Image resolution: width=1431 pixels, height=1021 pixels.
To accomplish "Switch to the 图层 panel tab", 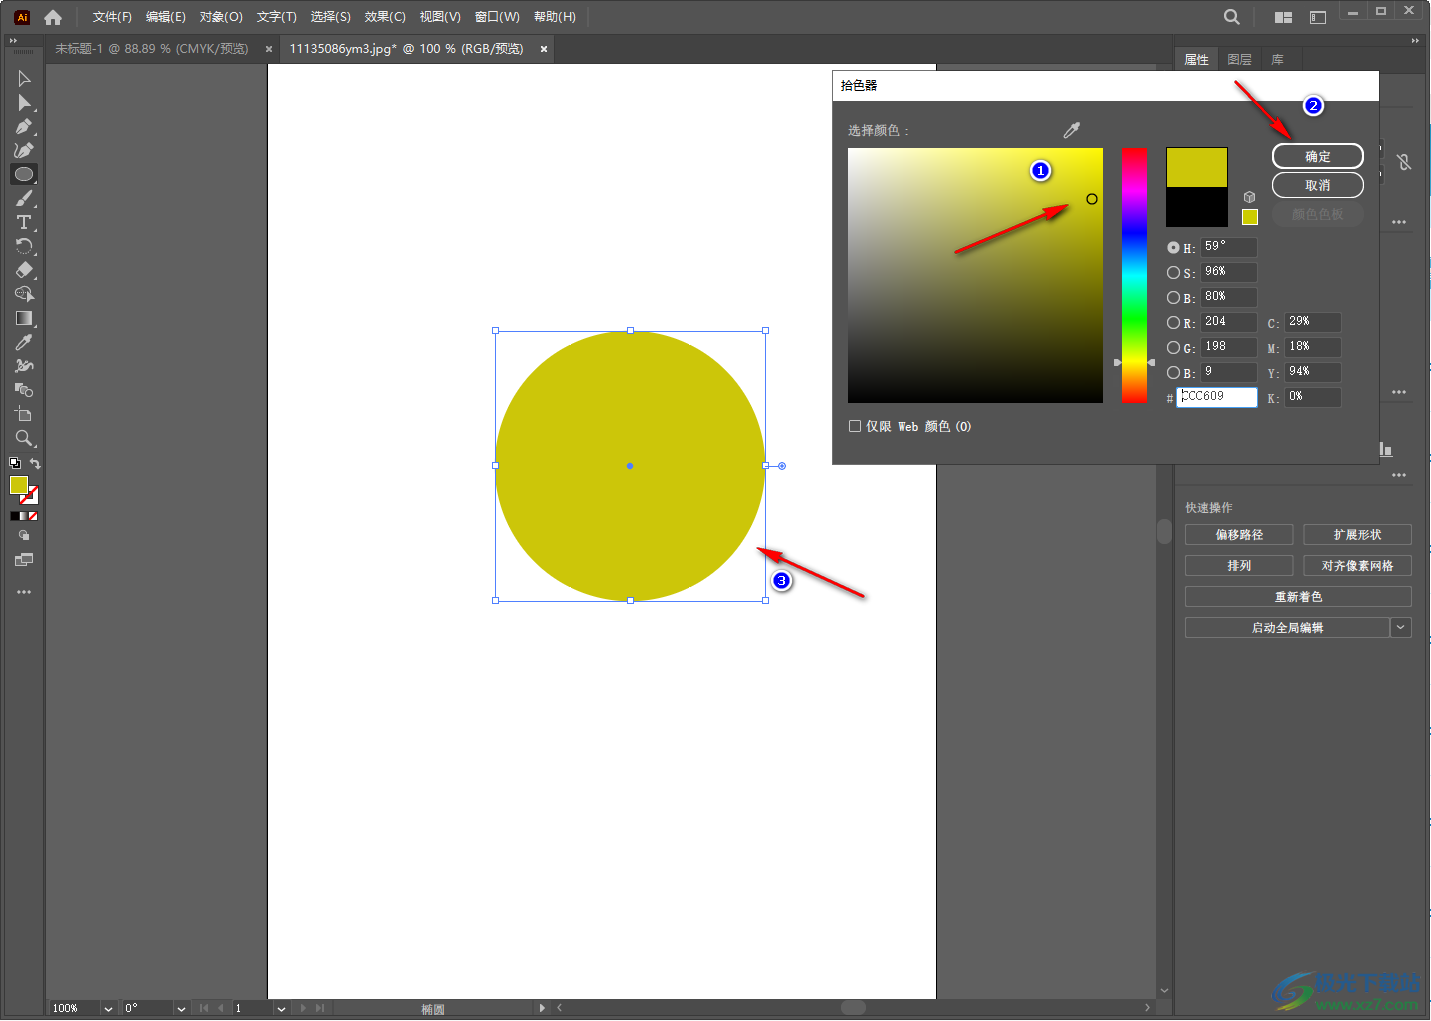I will [x=1239, y=60].
